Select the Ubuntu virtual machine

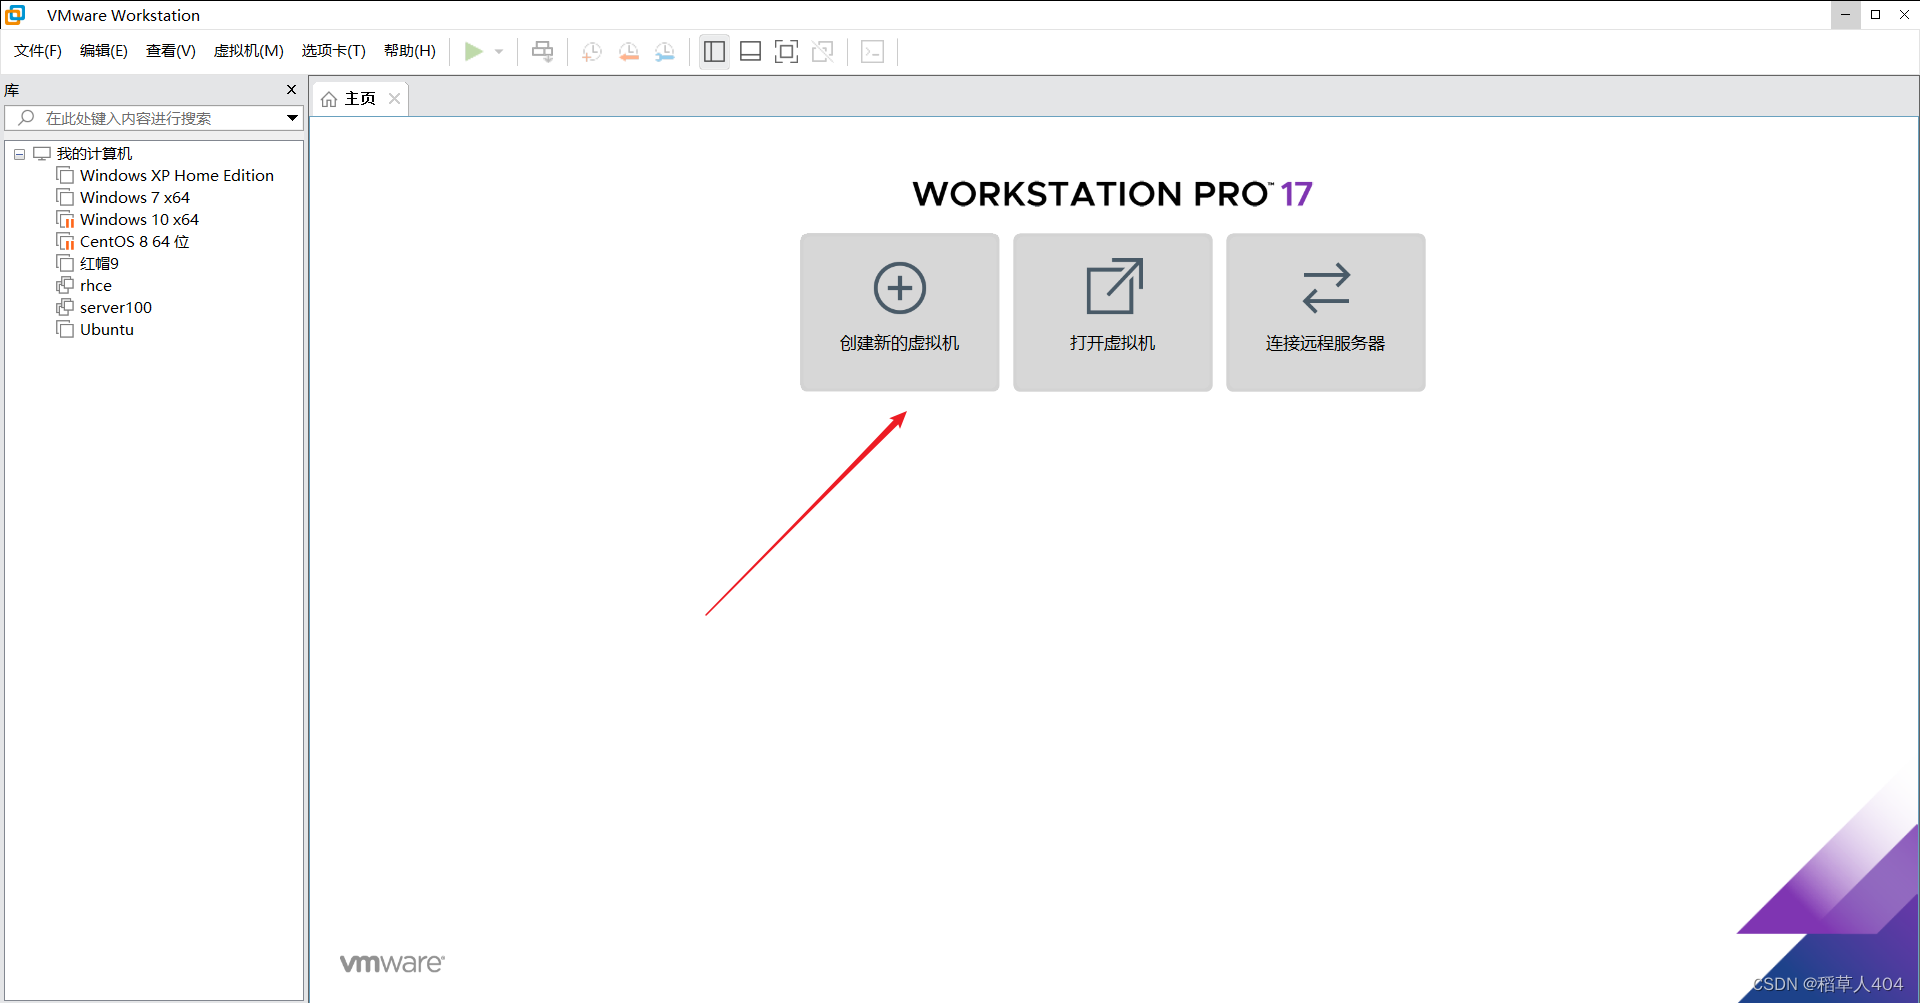(x=107, y=330)
